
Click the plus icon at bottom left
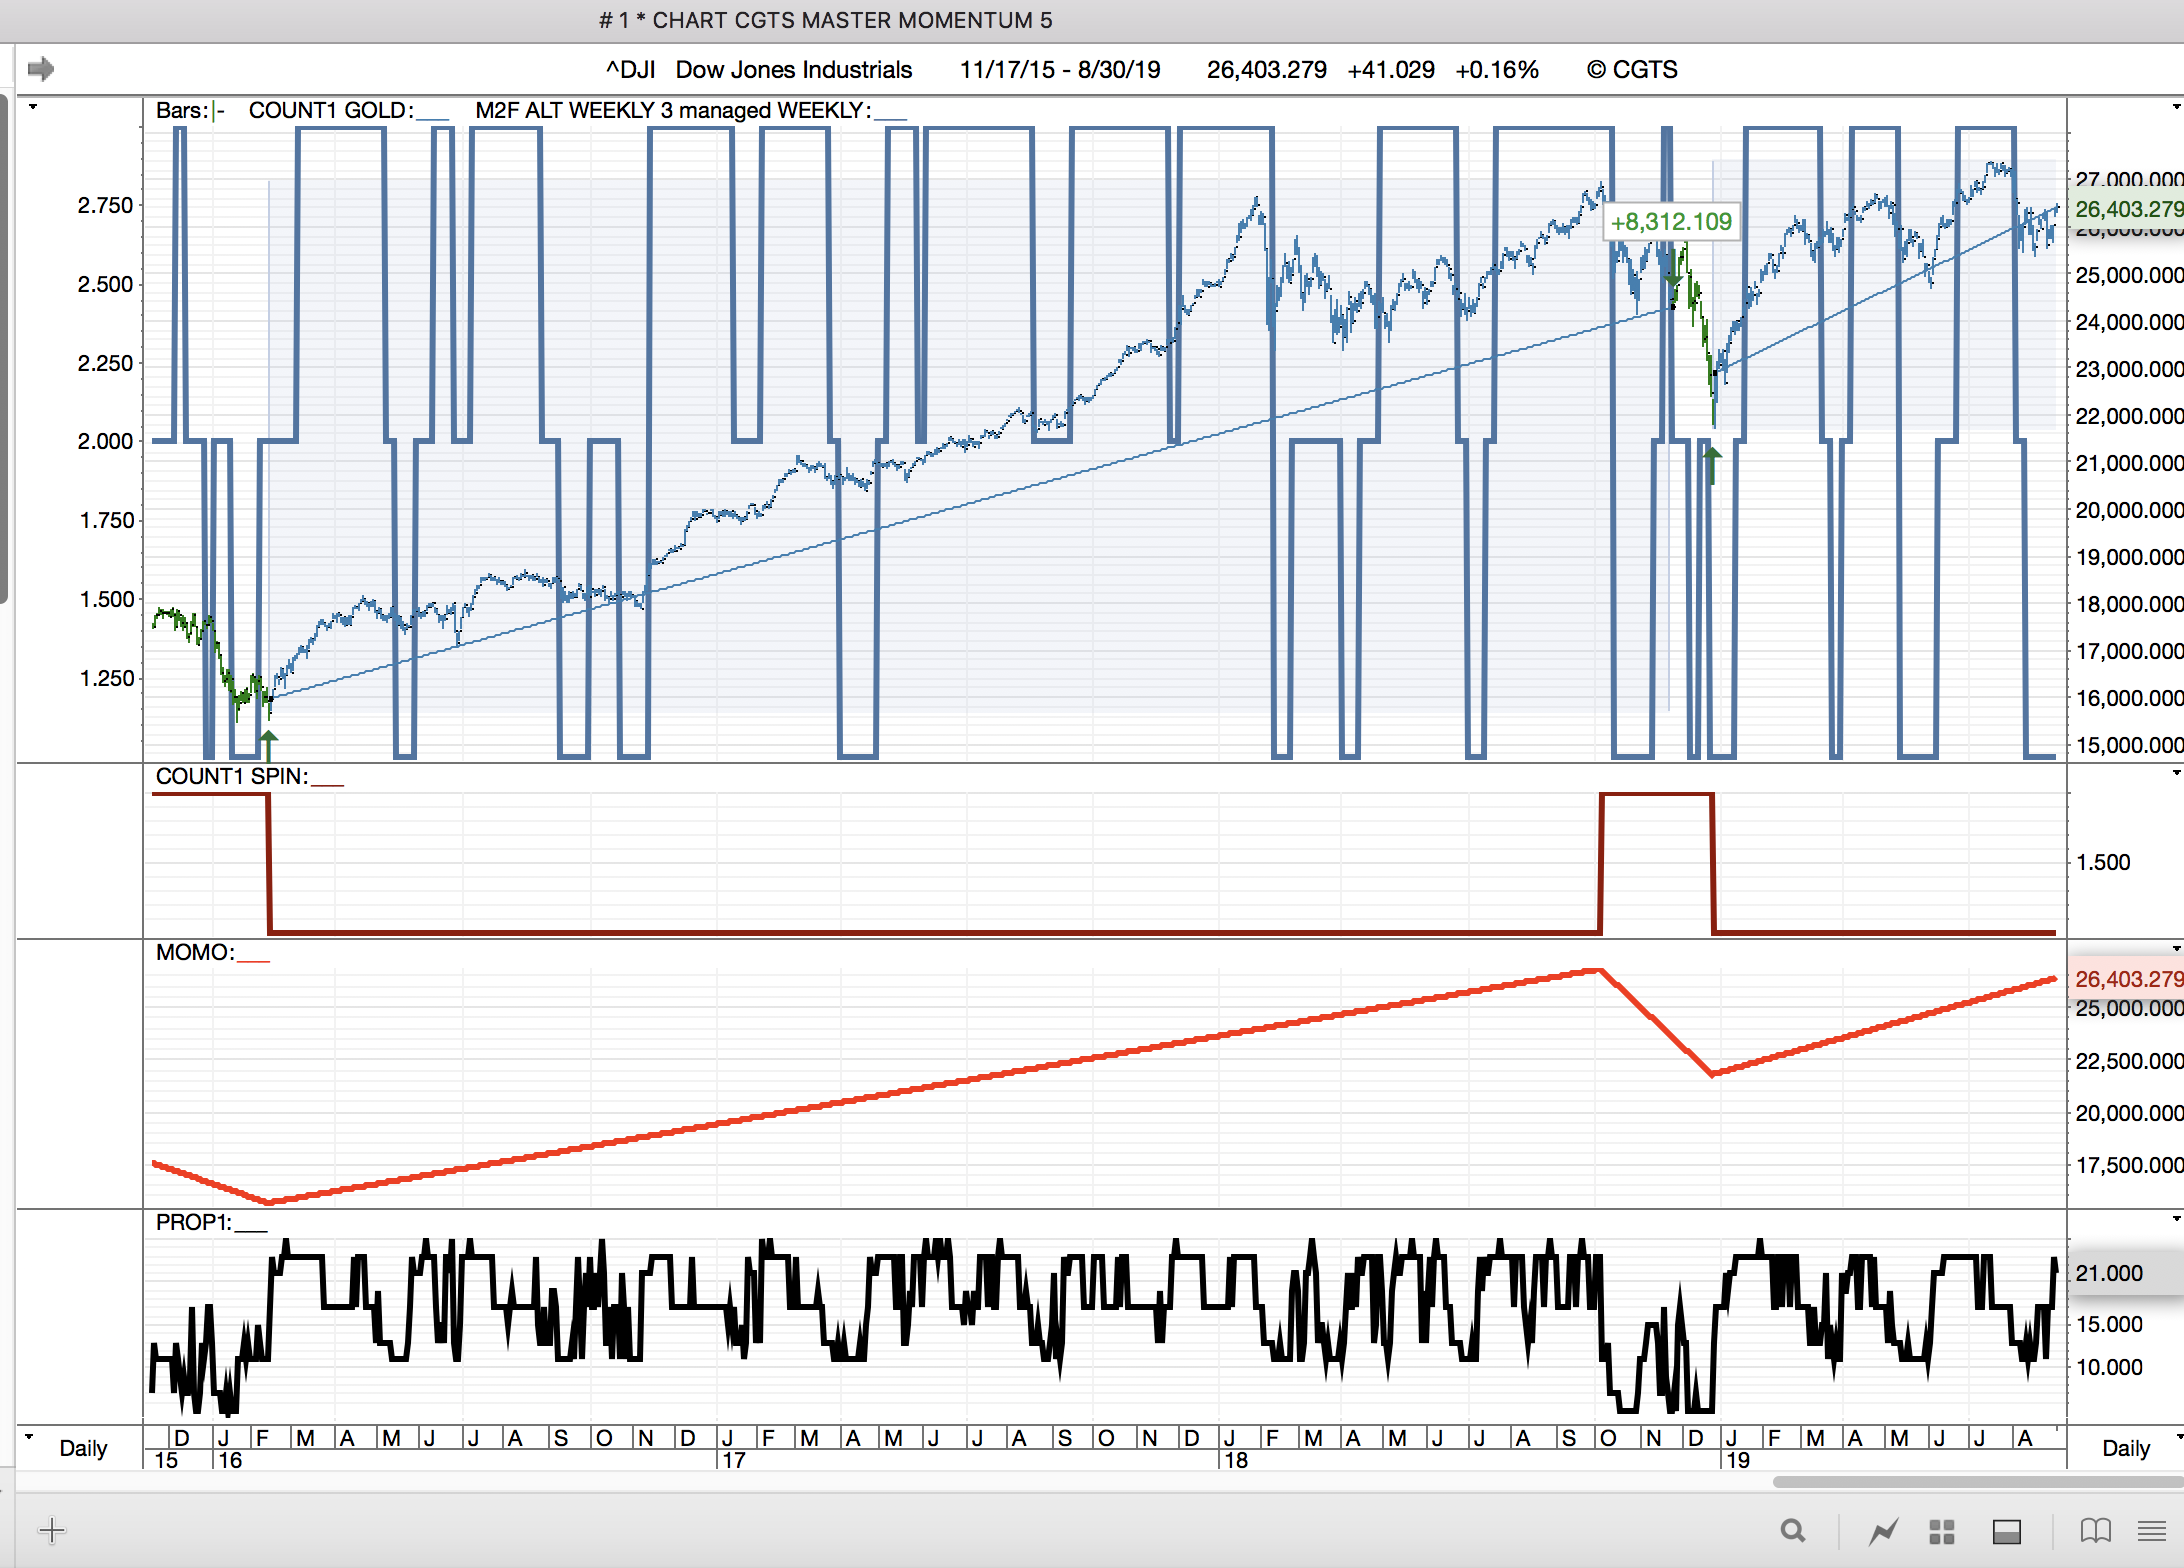(x=51, y=1530)
